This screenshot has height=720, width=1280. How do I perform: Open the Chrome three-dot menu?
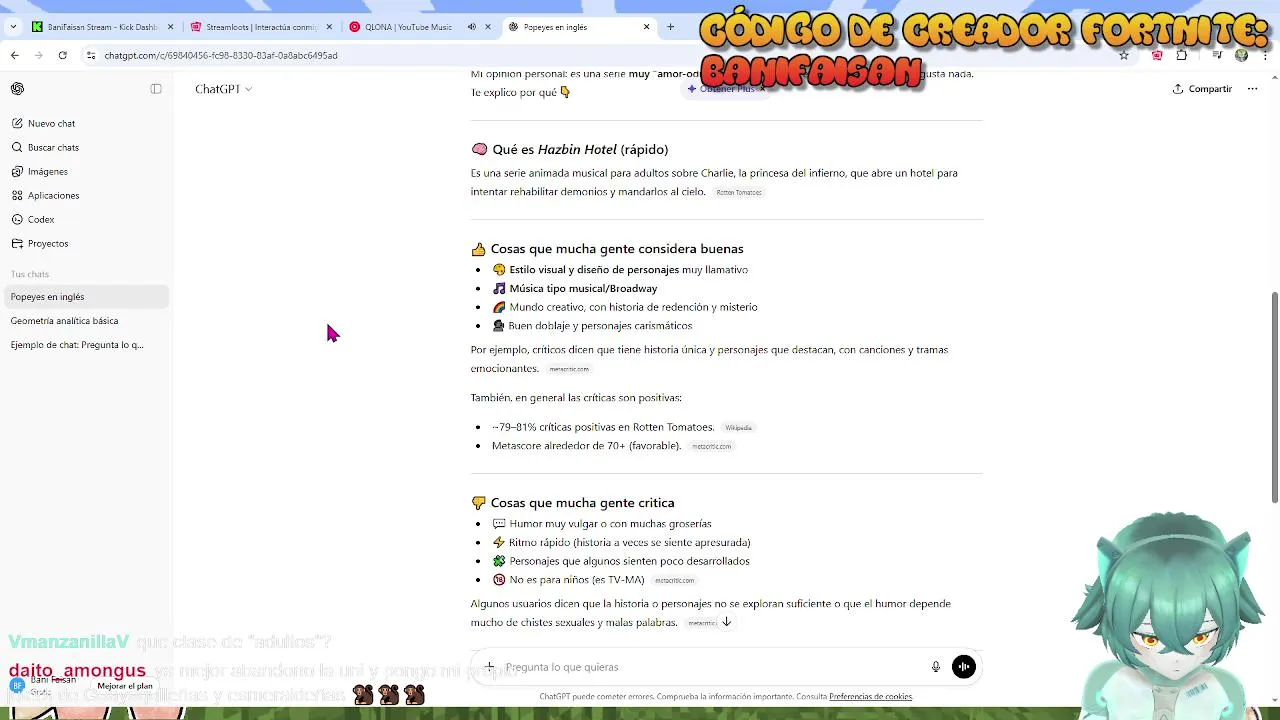1266,55
